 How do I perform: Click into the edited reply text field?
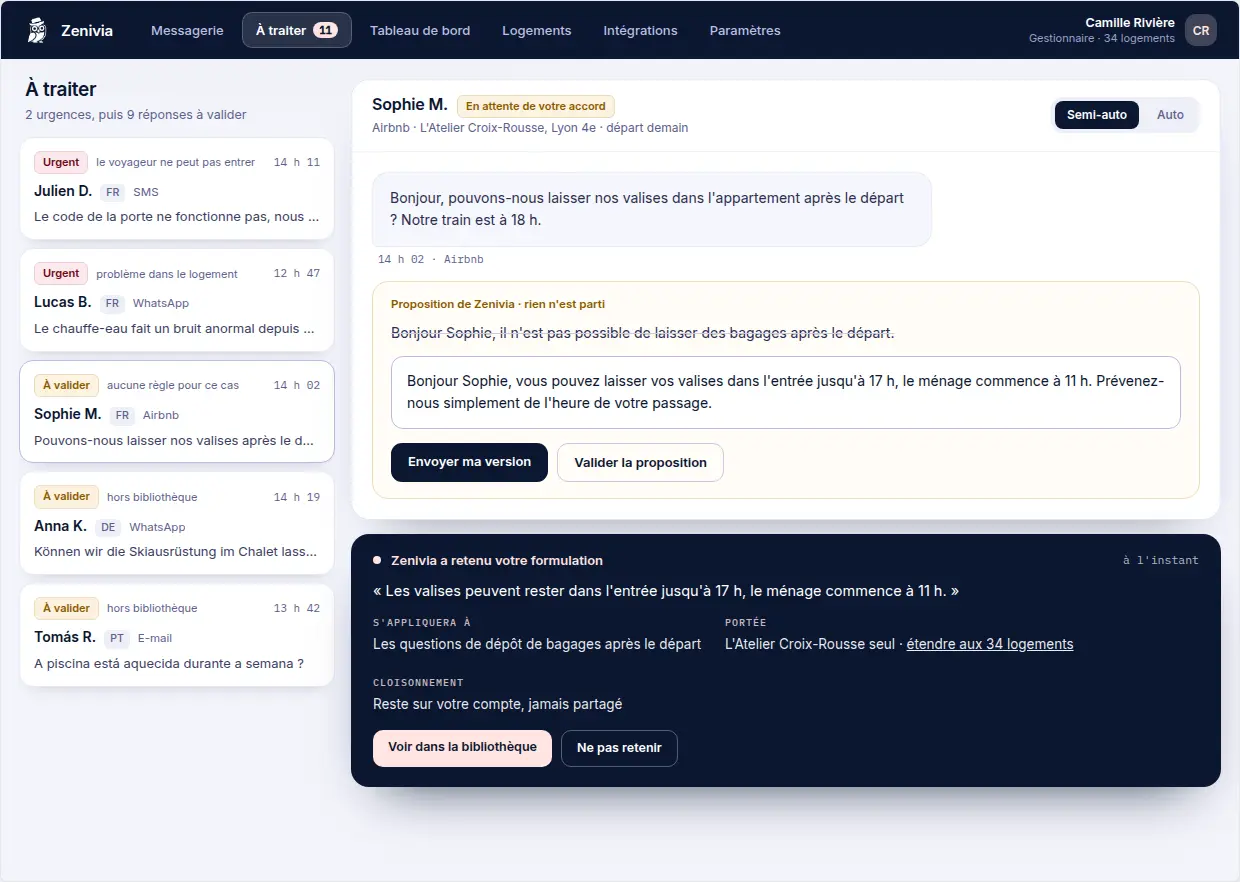click(x=786, y=392)
